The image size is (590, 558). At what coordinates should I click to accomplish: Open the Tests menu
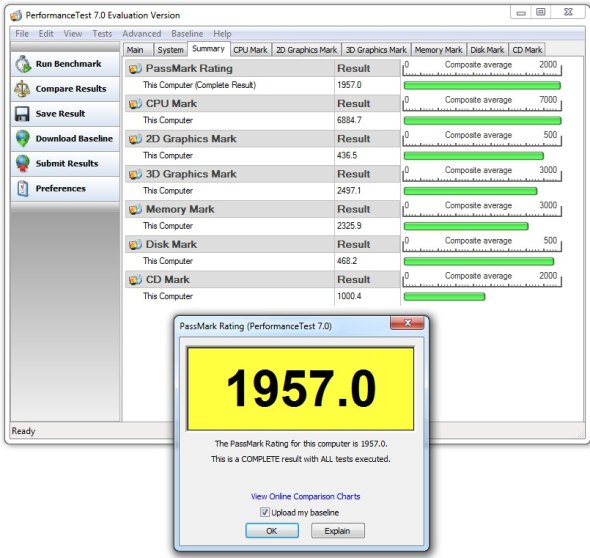pos(102,34)
